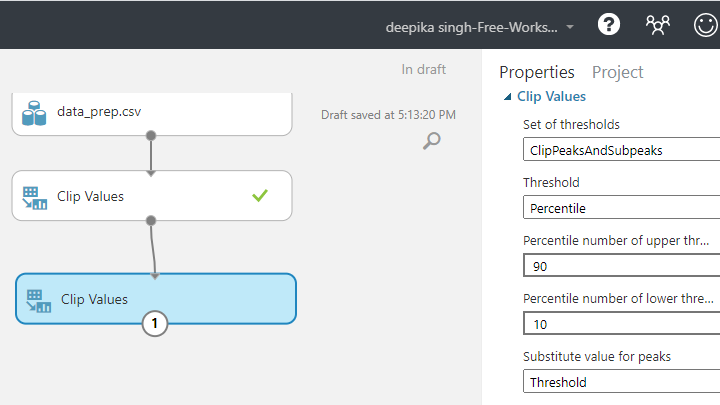Click output port 1 of selected module
Viewport: 720px width, 405px height.
155,323
